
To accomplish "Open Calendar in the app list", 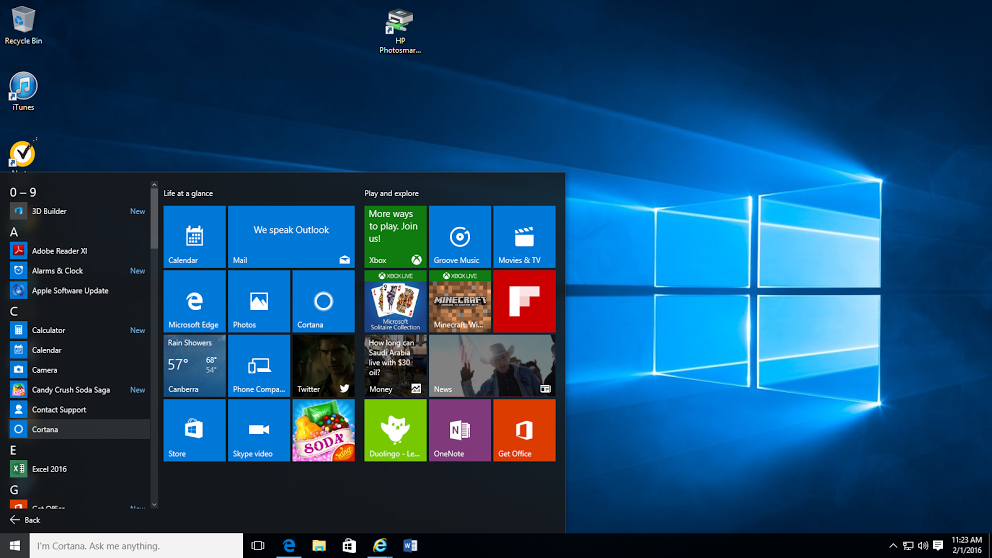I will [x=78, y=350].
